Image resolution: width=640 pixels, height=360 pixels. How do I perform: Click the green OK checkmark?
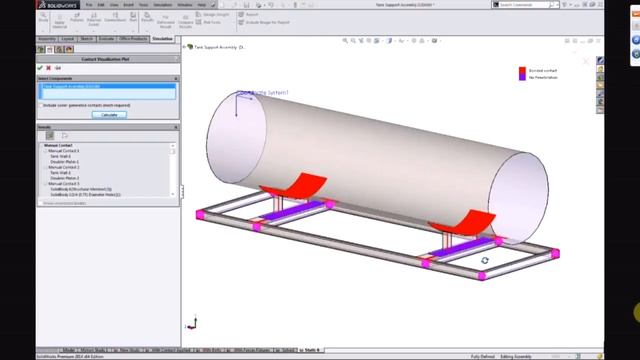40,68
